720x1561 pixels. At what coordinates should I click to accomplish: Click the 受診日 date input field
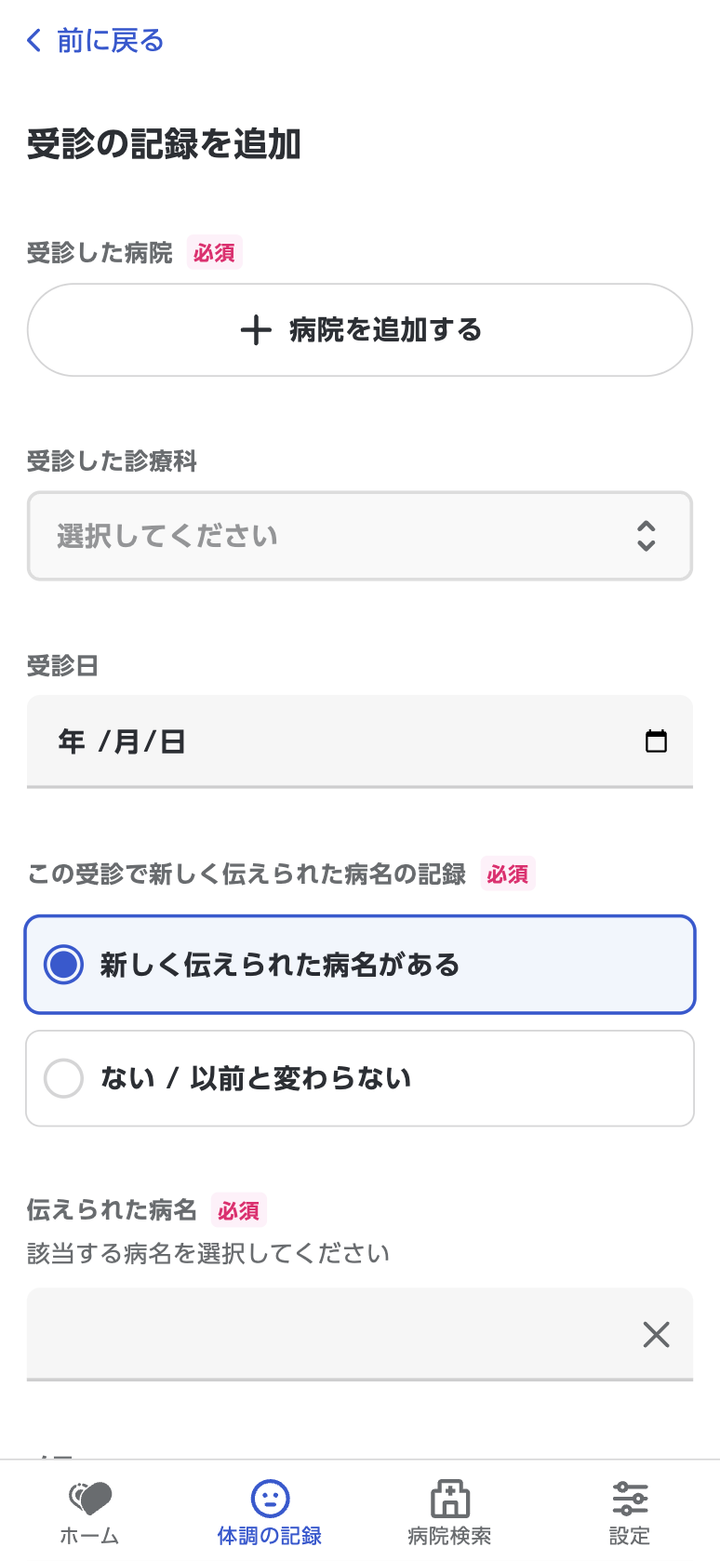(330, 741)
